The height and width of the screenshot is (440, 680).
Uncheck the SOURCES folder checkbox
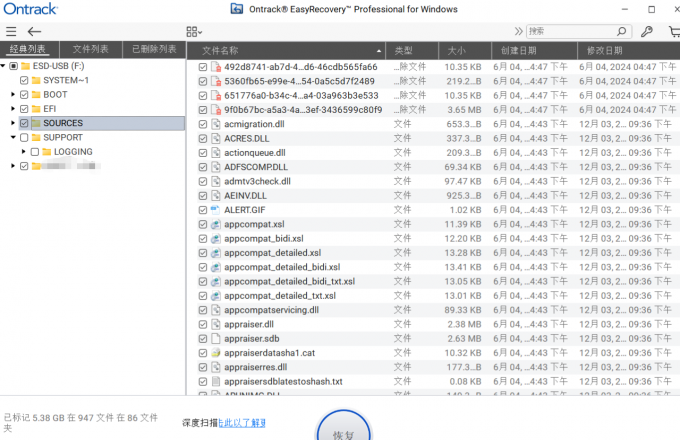coord(24,123)
